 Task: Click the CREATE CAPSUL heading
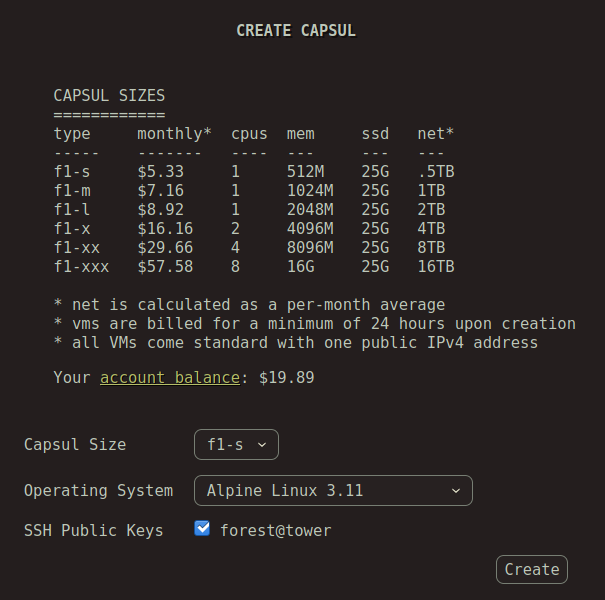[x=296, y=30]
